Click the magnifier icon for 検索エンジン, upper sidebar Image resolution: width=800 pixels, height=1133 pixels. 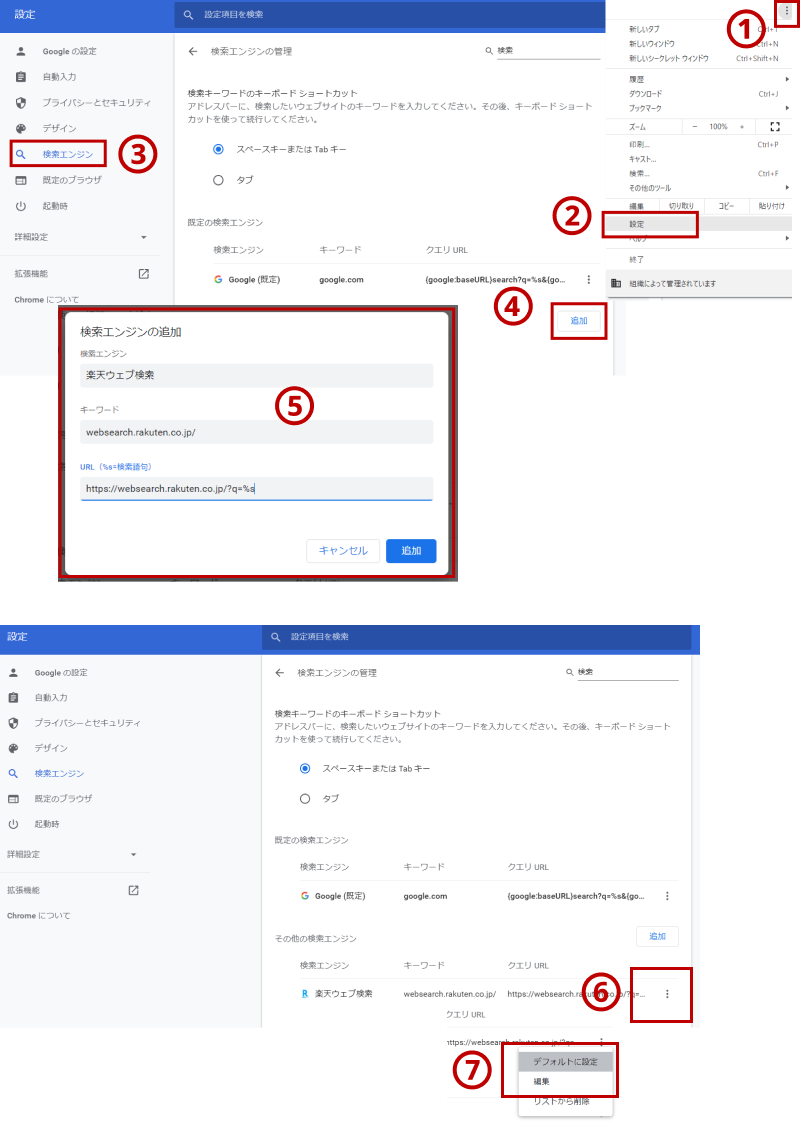tap(21, 154)
